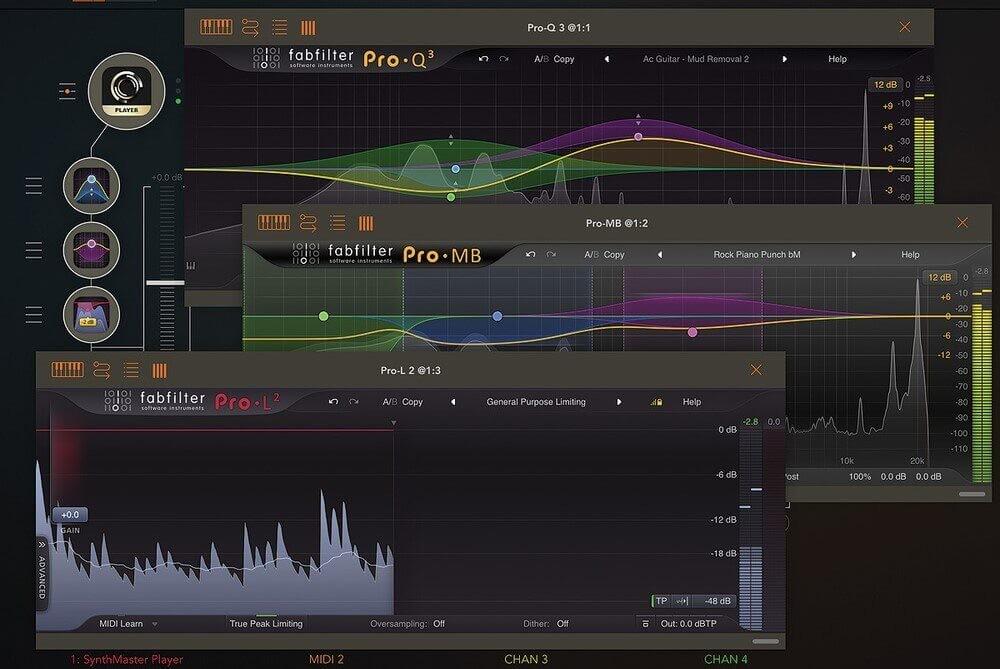Select previous preset arrow in Pro-Q 3
This screenshot has width=1000, height=669.
click(607, 59)
